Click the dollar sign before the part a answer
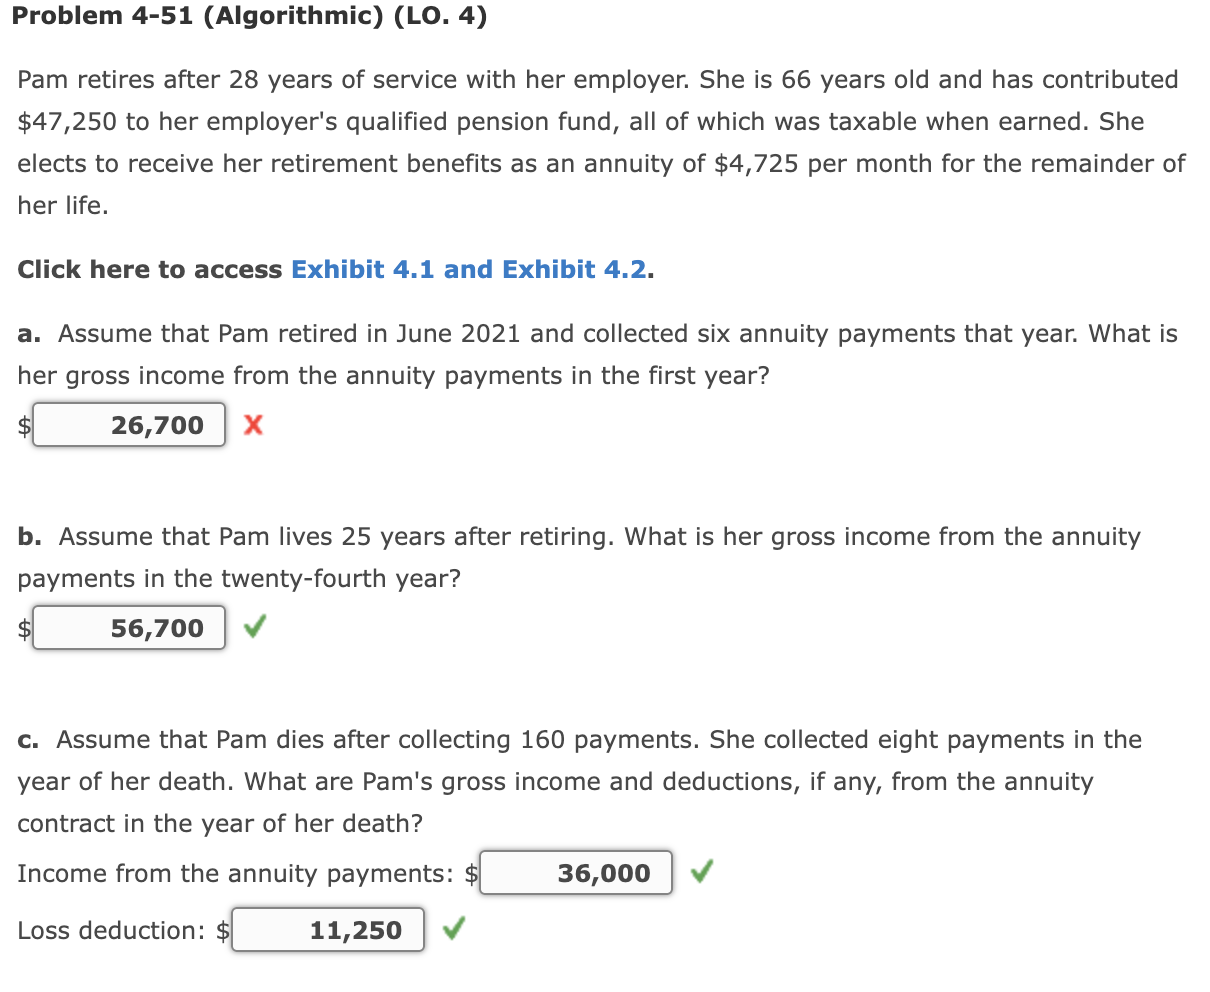 tap(22, 427)
